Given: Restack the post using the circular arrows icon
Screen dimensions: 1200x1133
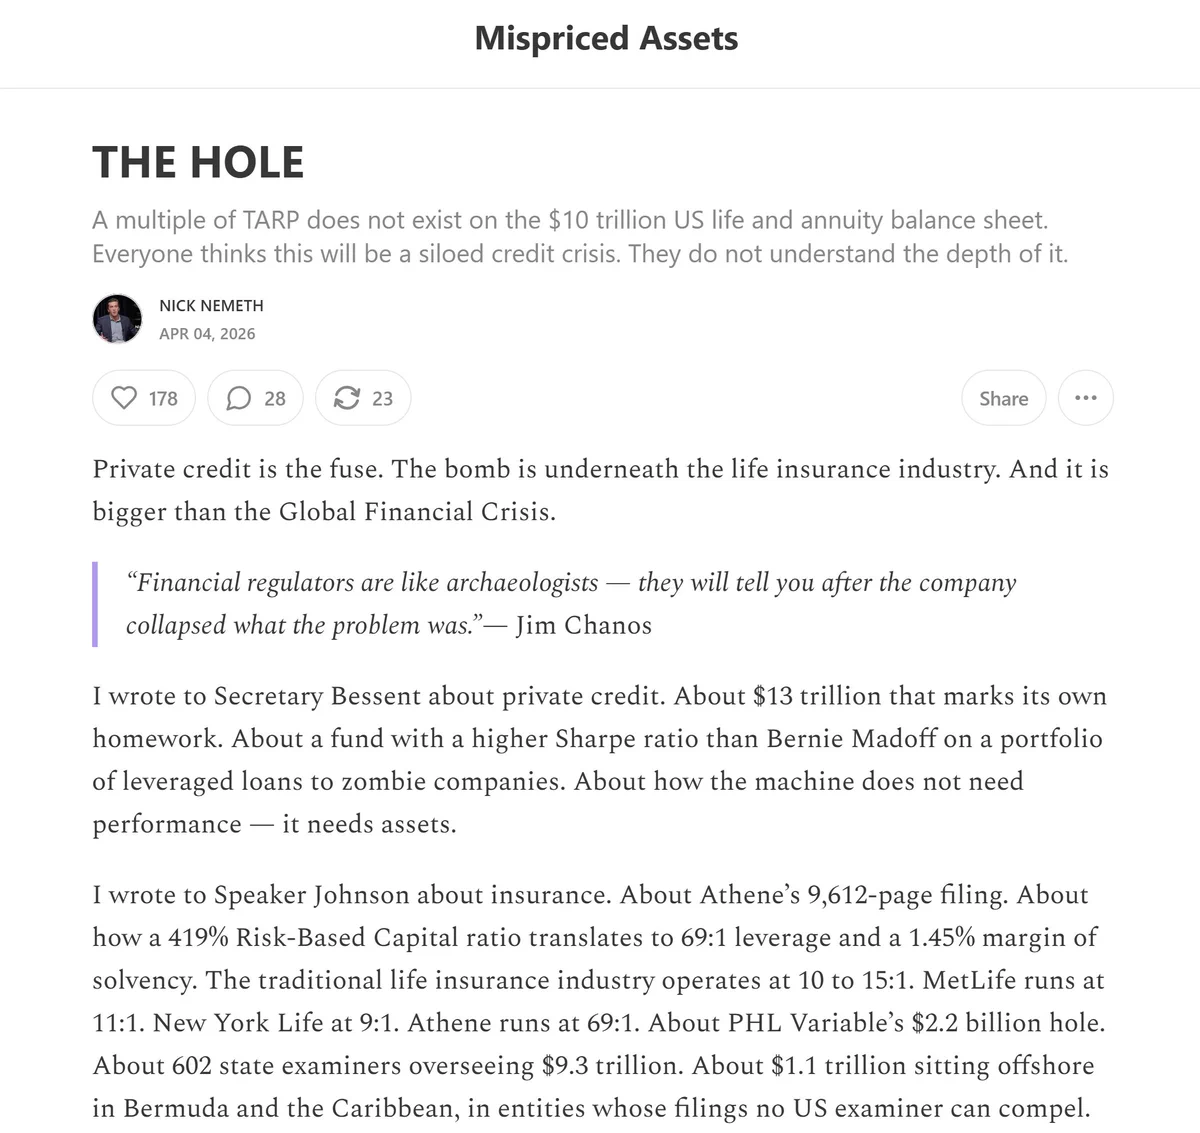Looking at the screenshot, I should click(x=346, y=398).
